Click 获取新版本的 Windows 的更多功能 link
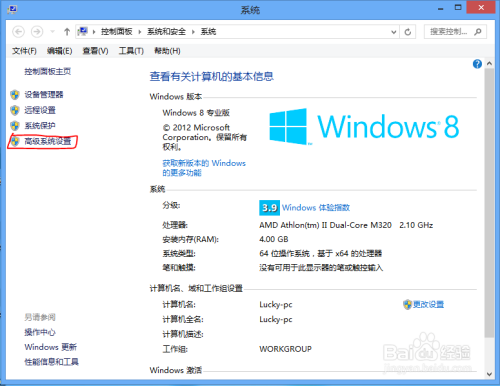500x386 pixels. [204, 168]
